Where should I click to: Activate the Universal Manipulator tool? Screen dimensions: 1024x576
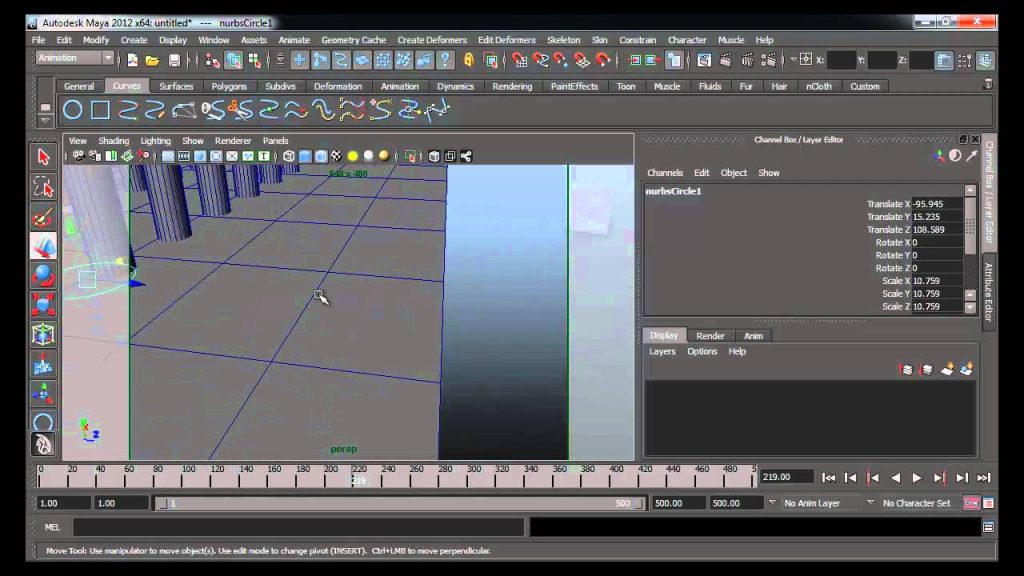click(43, 334)
